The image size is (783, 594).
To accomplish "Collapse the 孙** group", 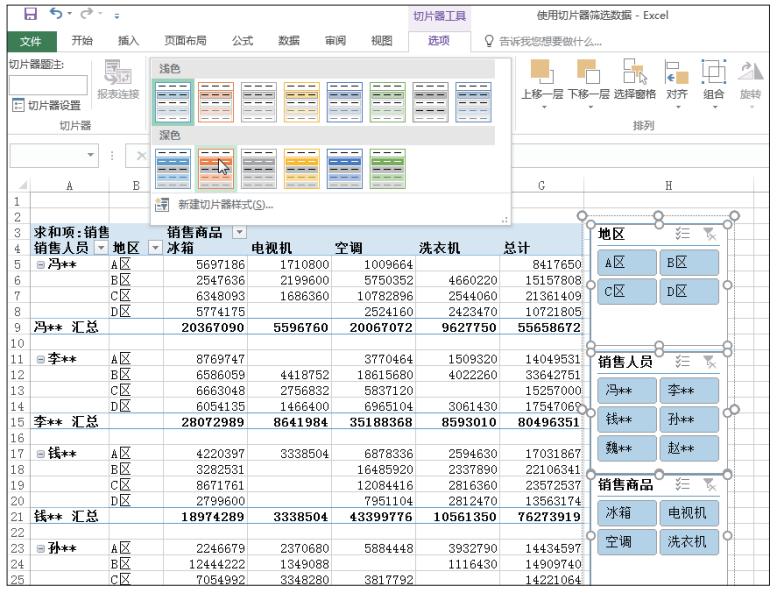I will point(40,548).
